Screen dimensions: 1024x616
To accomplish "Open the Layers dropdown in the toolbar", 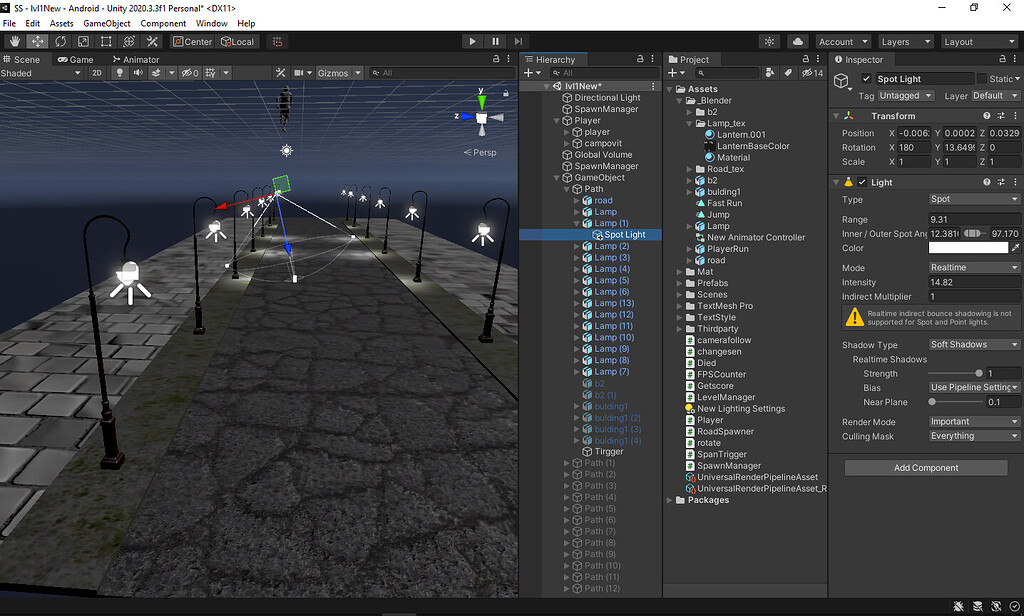I will coord(905,41).
